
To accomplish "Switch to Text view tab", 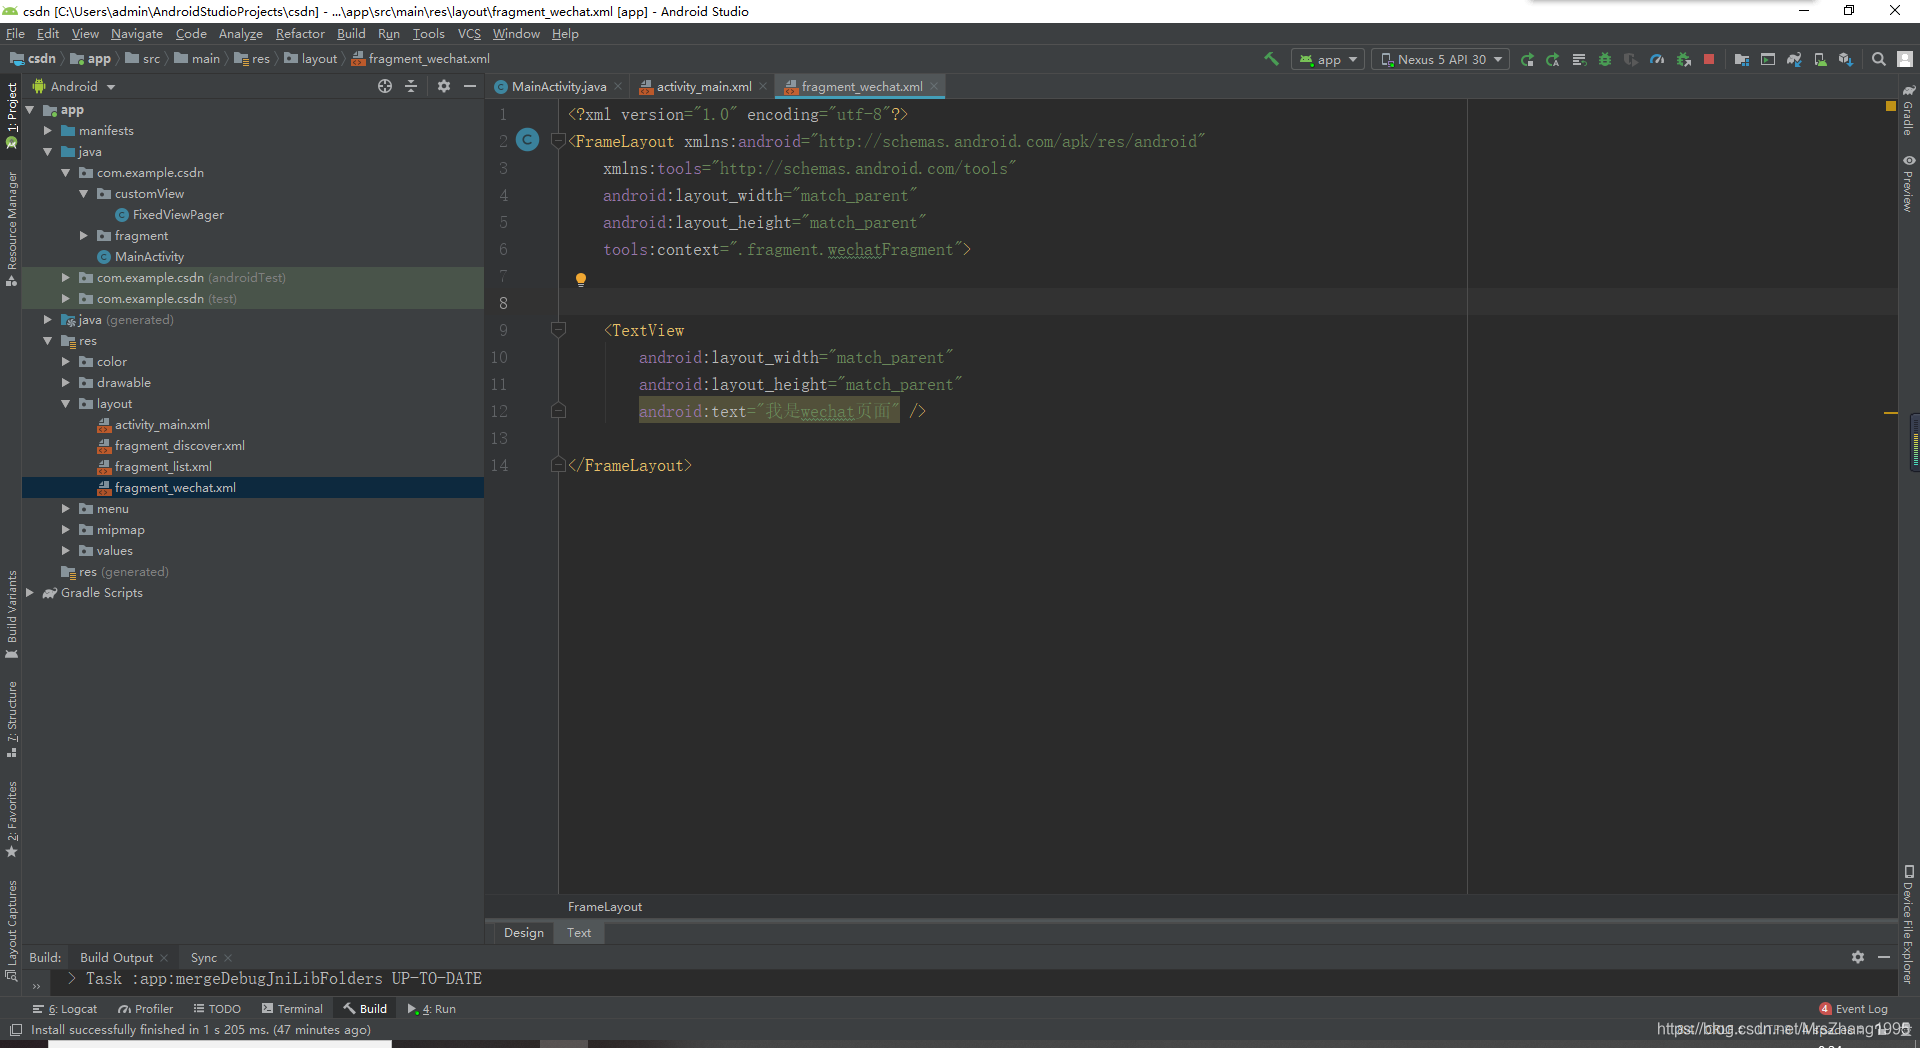I will [579, 933].
